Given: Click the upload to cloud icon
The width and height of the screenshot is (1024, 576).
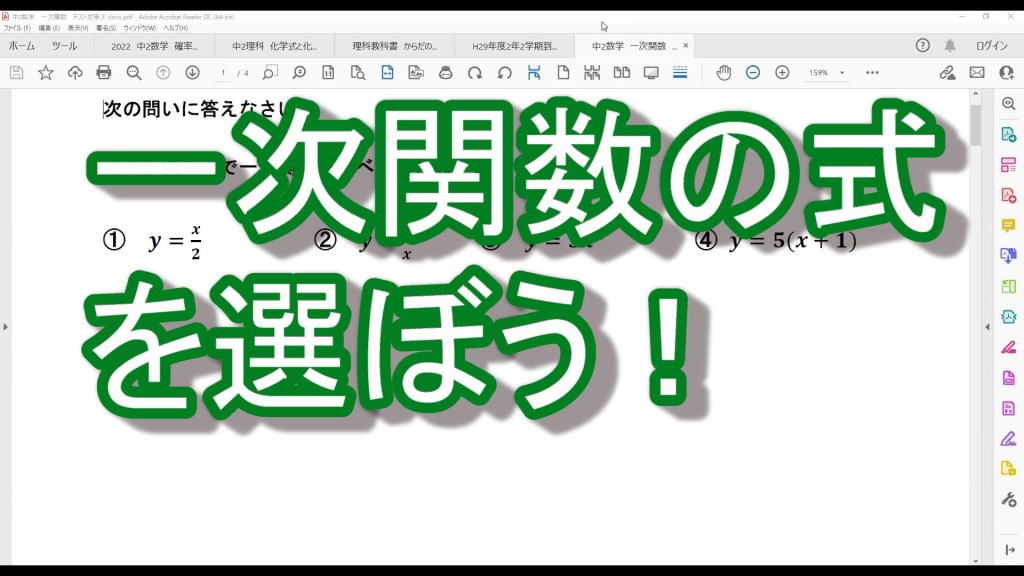Looking at the screenshot, I should (x=75, y=72).
